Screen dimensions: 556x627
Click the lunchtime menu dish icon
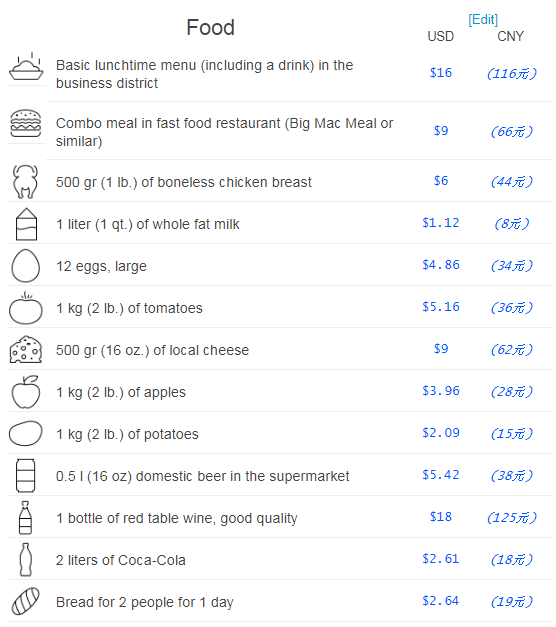pos(26,66)
